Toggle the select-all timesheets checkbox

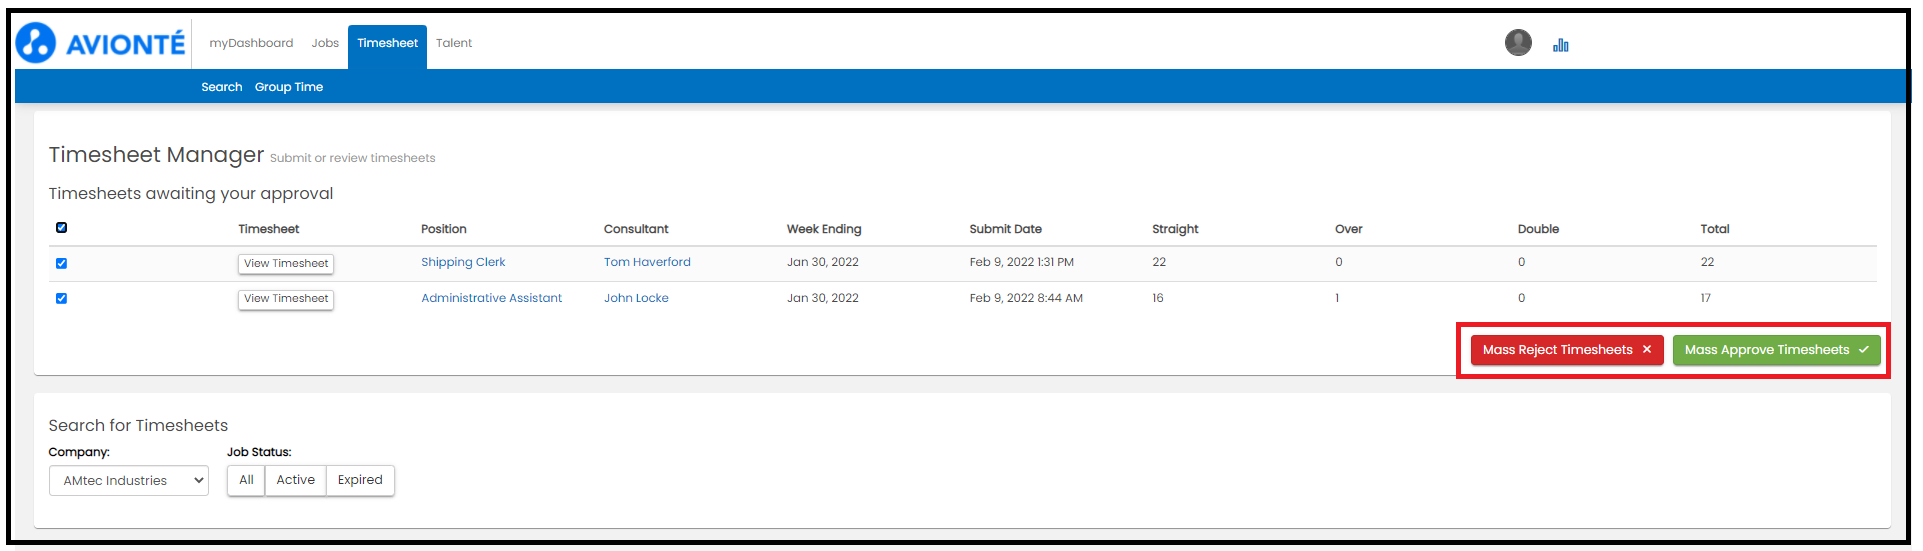pyautogui.click(x=62, y=228)
